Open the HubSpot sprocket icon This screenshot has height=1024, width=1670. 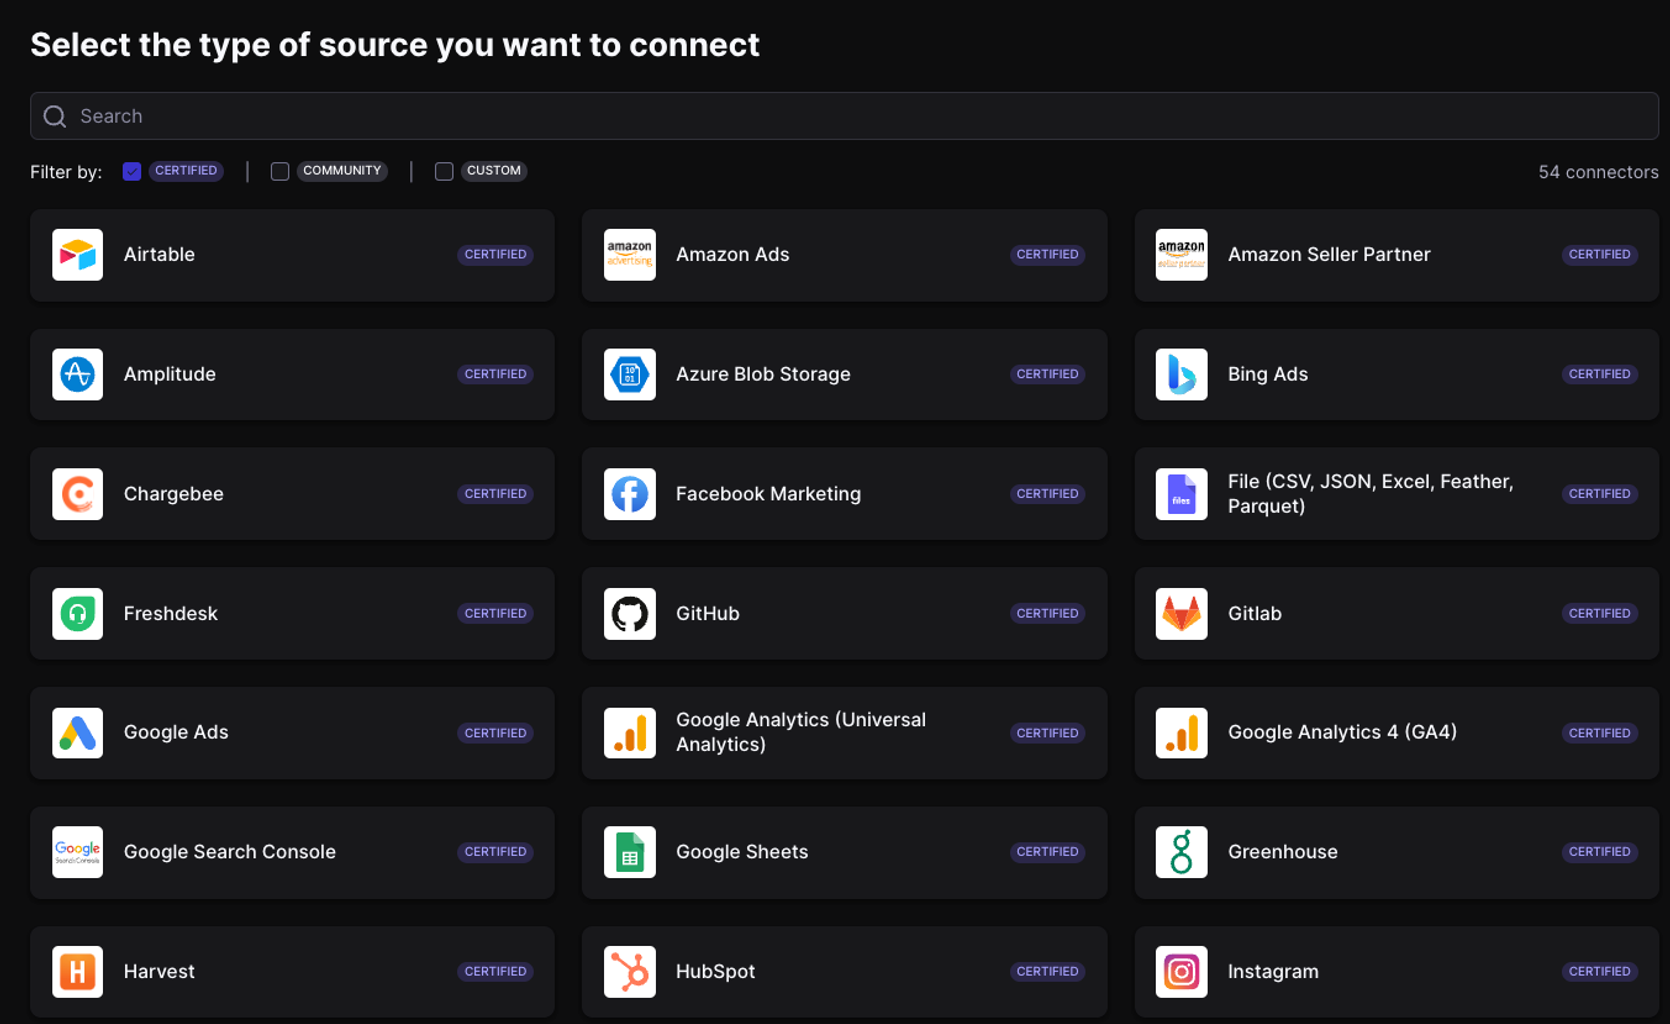(x=629, y=971)
